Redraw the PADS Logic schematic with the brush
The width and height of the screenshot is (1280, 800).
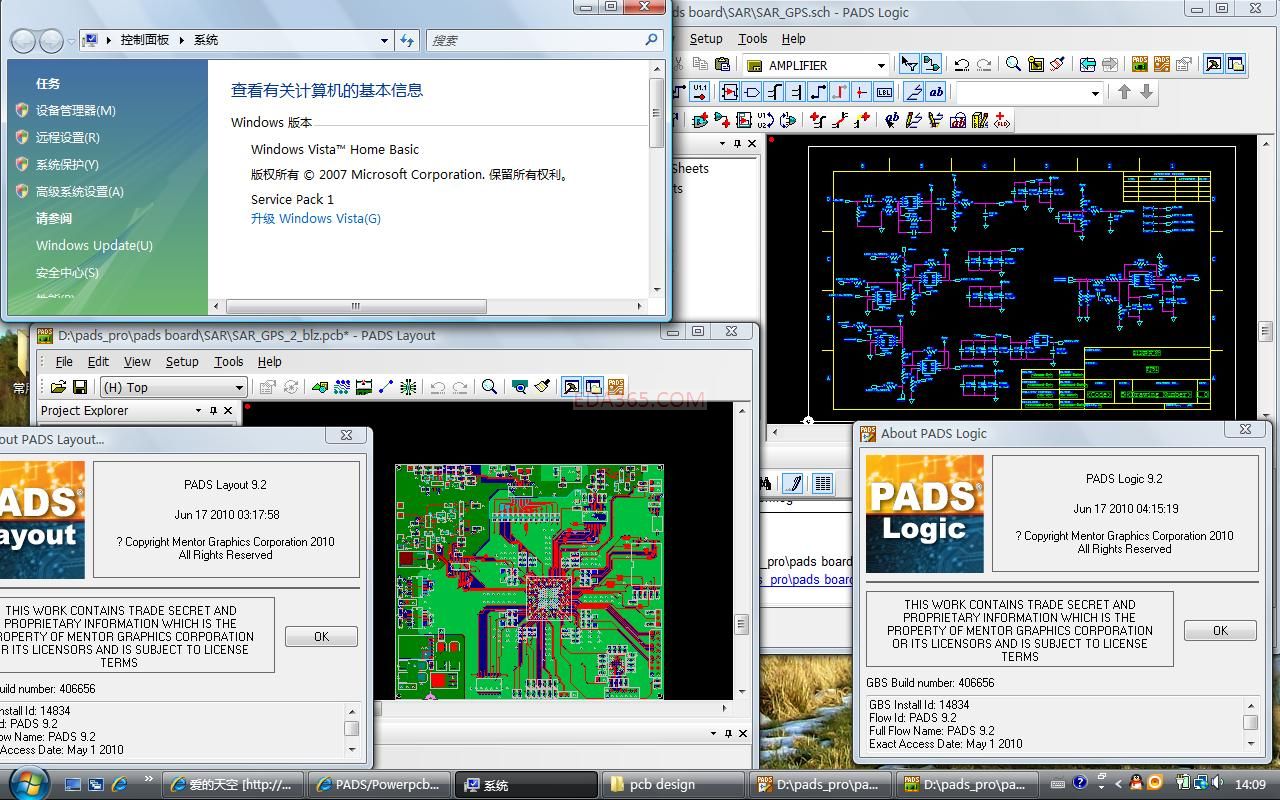pyautogui.click(x=1057, y=64)
